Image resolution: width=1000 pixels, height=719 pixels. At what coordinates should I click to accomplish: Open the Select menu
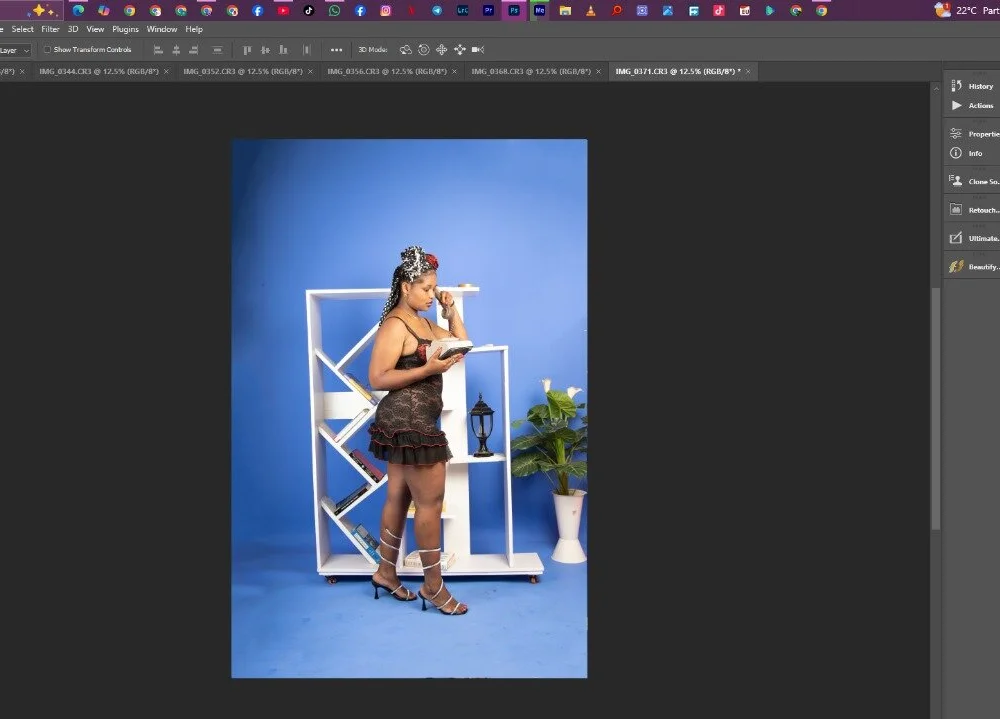pos(22,29)
